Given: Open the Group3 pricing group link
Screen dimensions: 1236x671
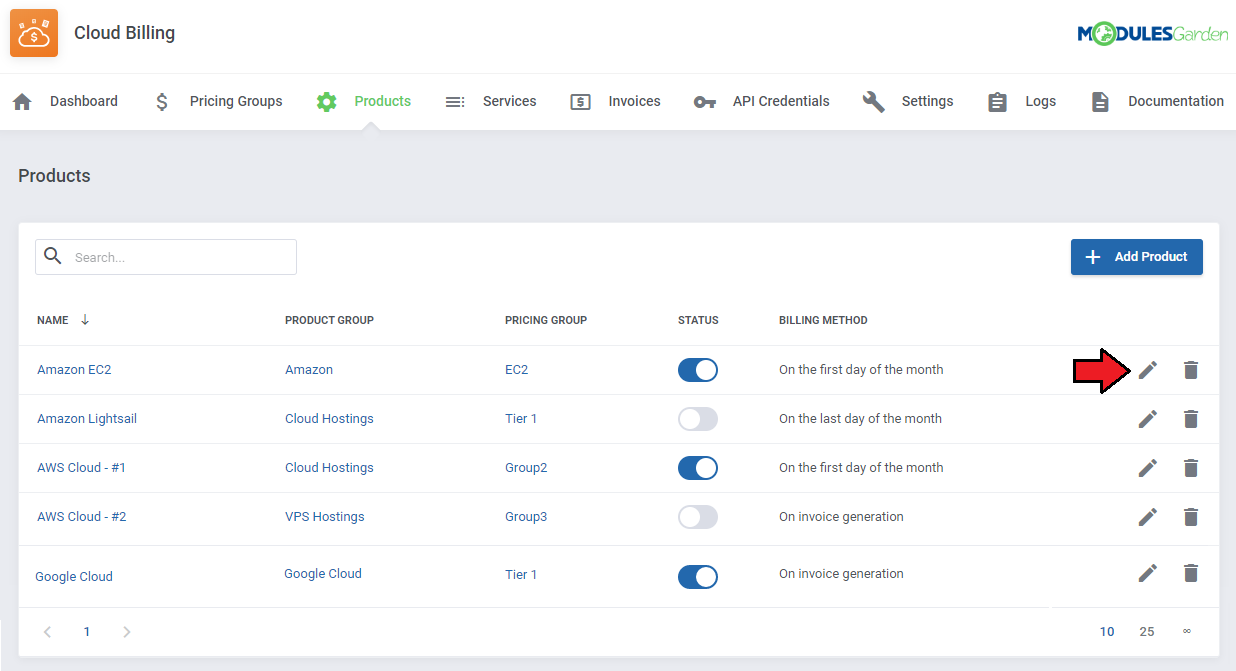Looking at the screenshot, I should pos(526,517).
